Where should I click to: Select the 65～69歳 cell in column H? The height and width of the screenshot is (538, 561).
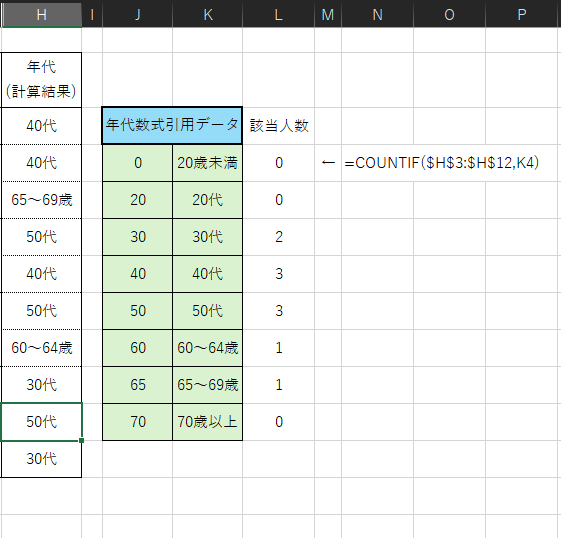pyautogui.click(x=42, y=200)
